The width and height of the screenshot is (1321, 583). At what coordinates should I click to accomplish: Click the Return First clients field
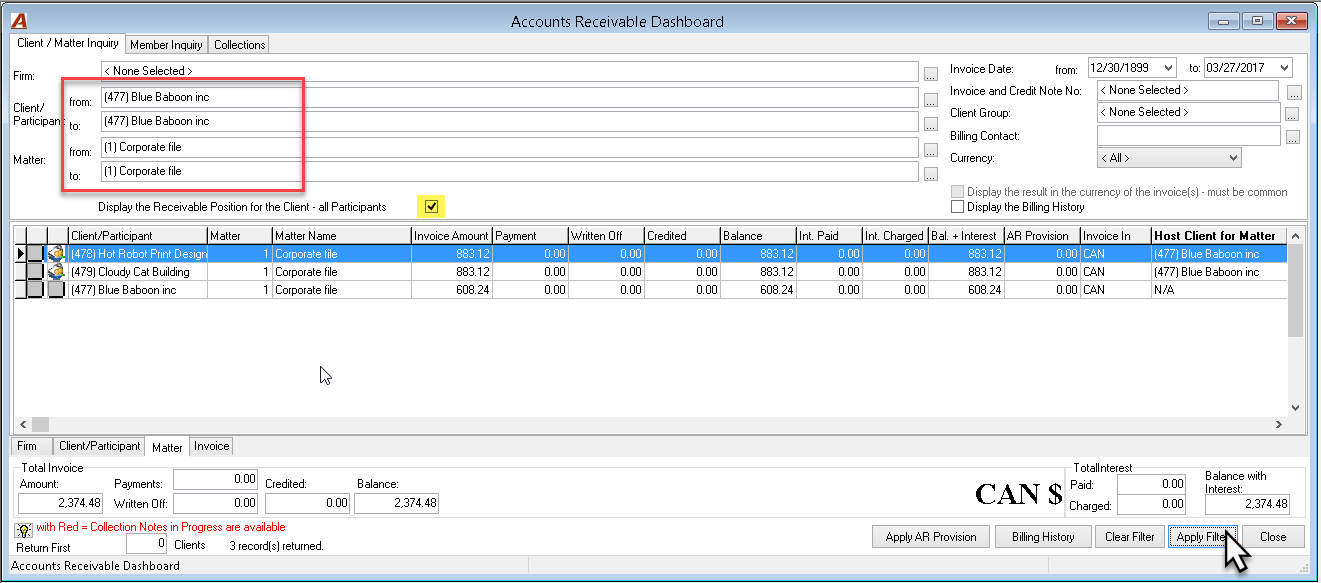(x=147, y=544)
